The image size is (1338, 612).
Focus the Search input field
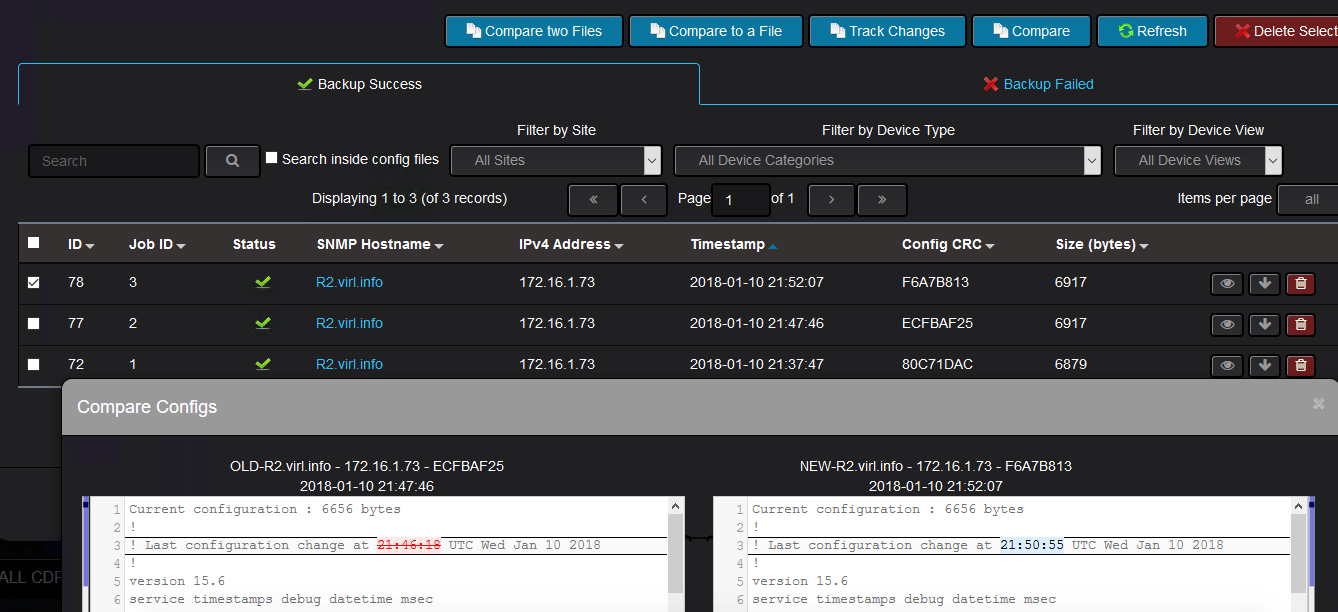point(114,161)
